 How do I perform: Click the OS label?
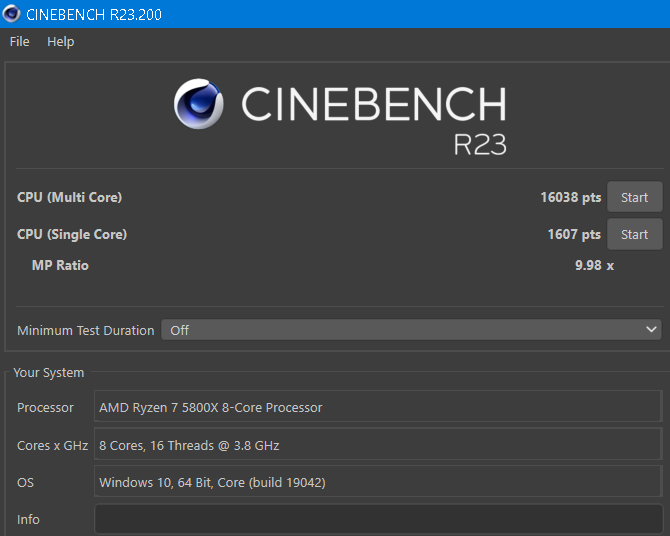[25, 483]
